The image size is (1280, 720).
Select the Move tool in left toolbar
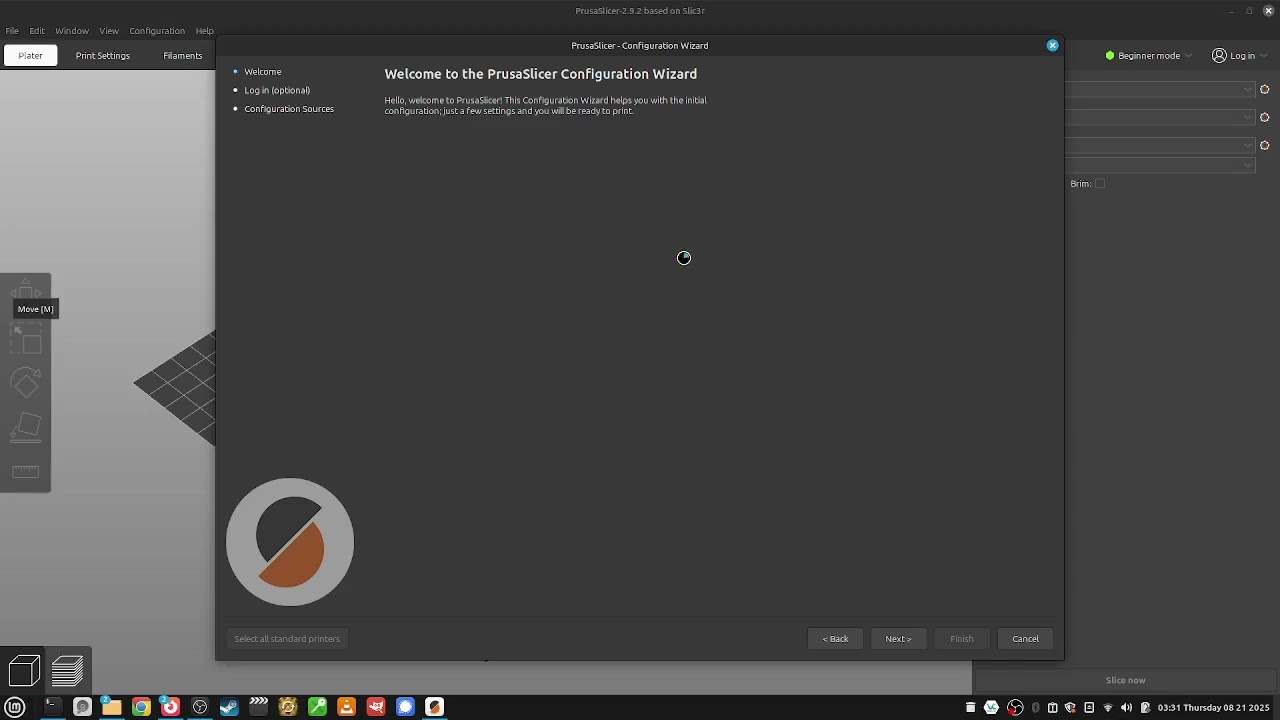pyautogui.click(x=26, y=289)
